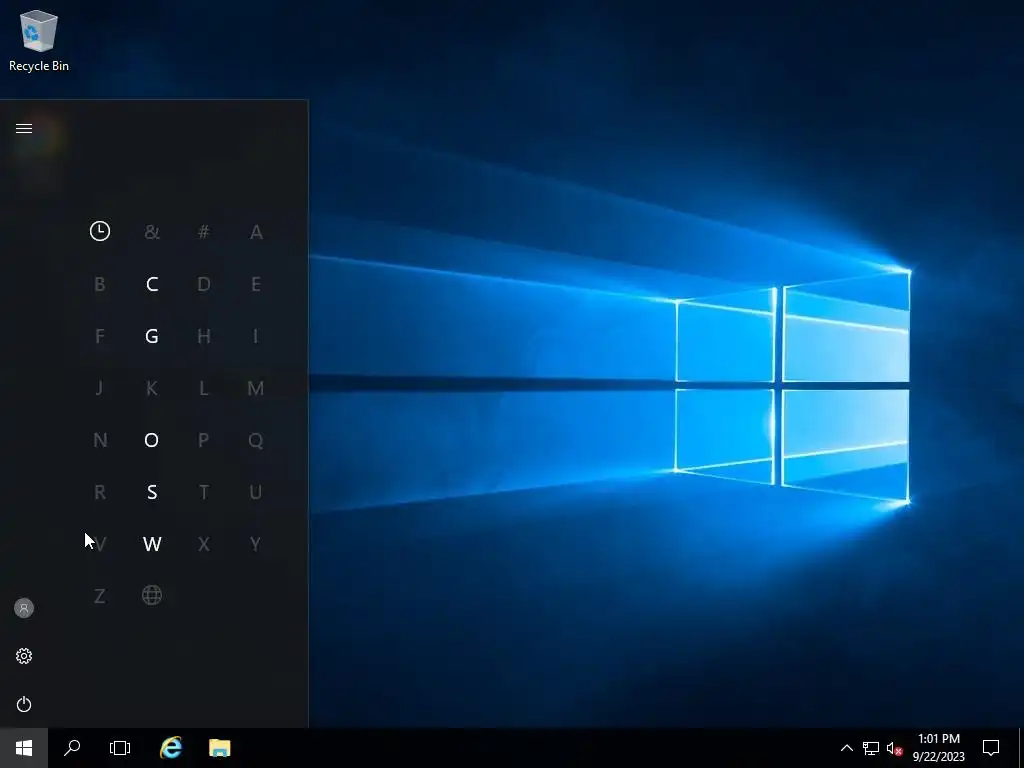Open the Recycle Bin desktop icon

[x=39, y=40]
